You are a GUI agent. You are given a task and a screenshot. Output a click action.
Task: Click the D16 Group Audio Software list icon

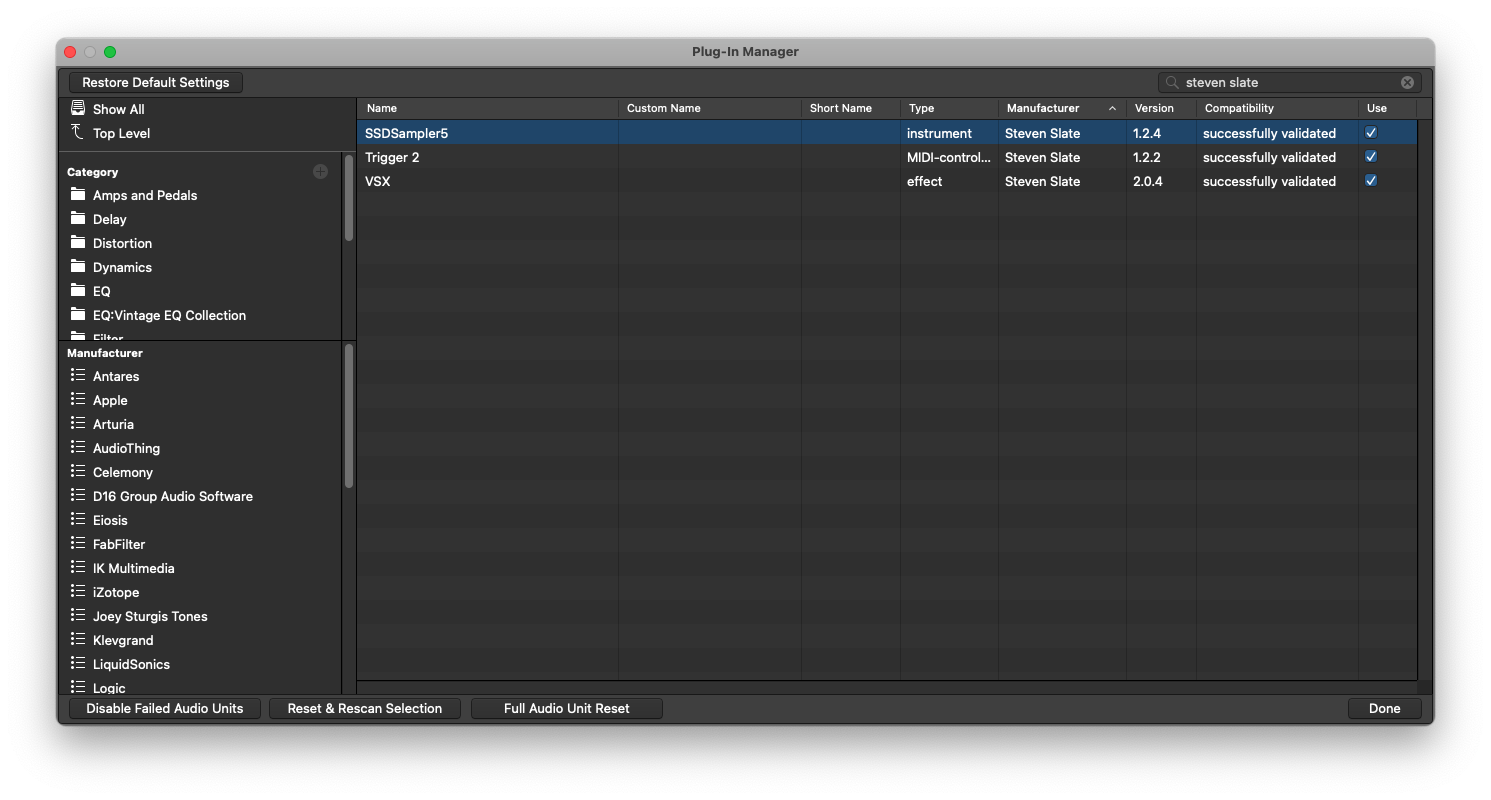click(78, 495)
